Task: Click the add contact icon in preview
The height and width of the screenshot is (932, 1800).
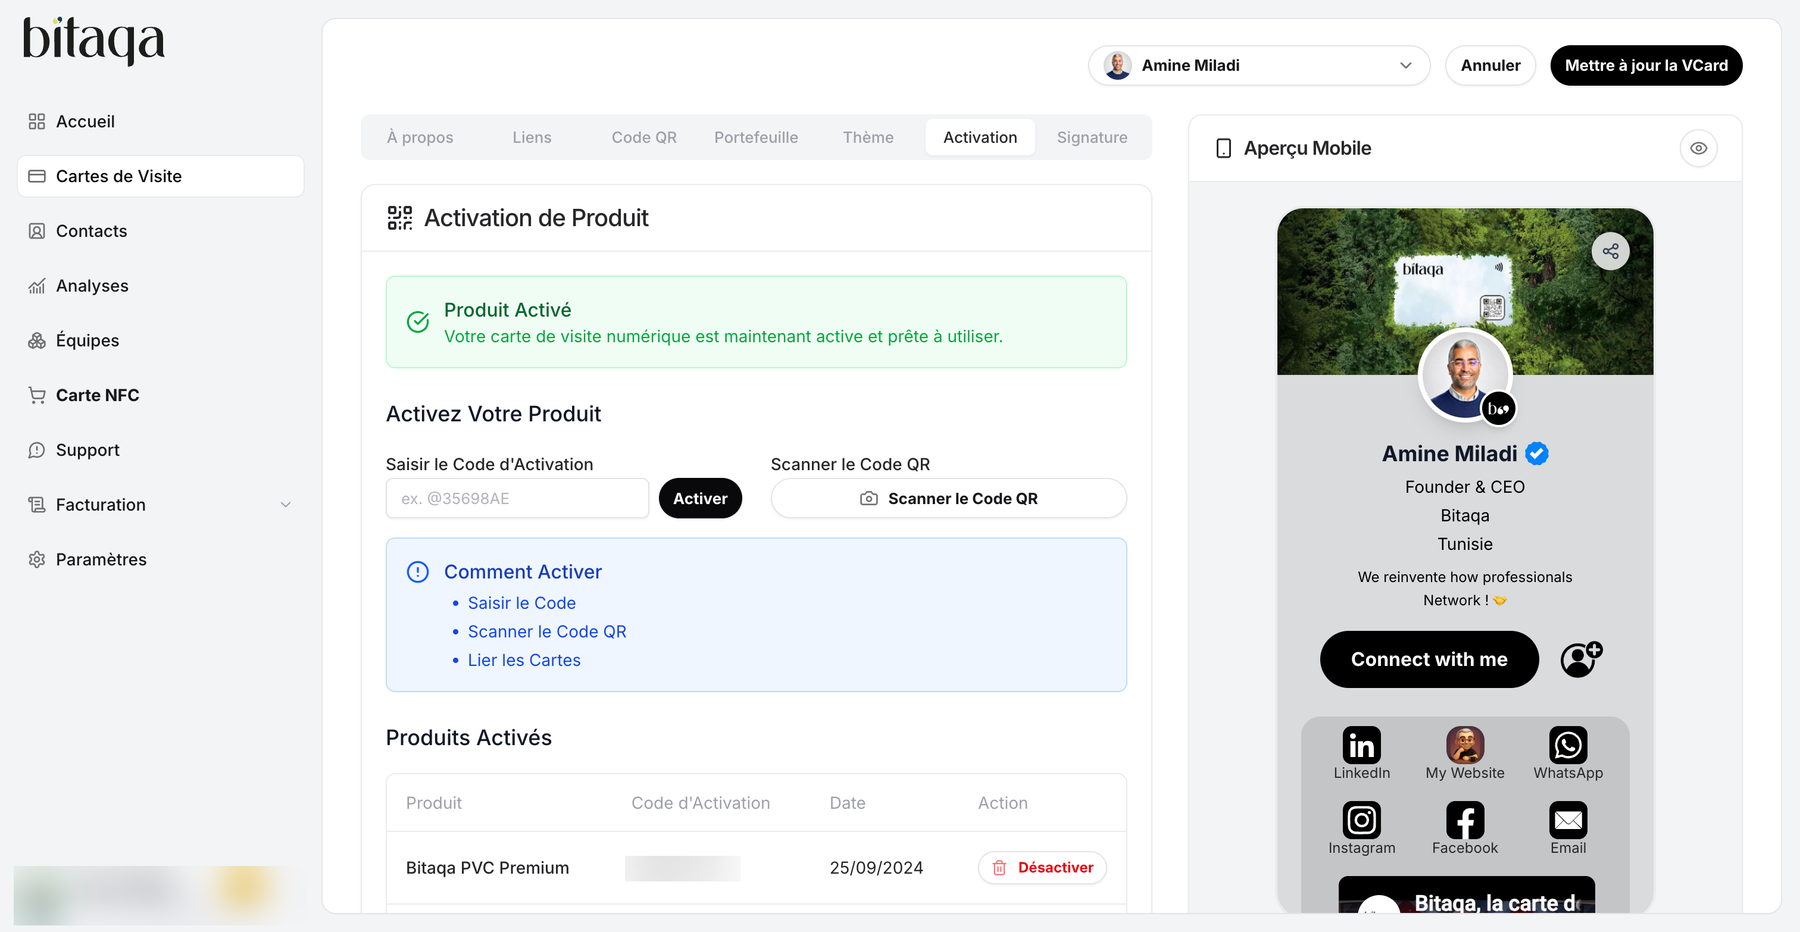Action: click(x=1581, y=659)
